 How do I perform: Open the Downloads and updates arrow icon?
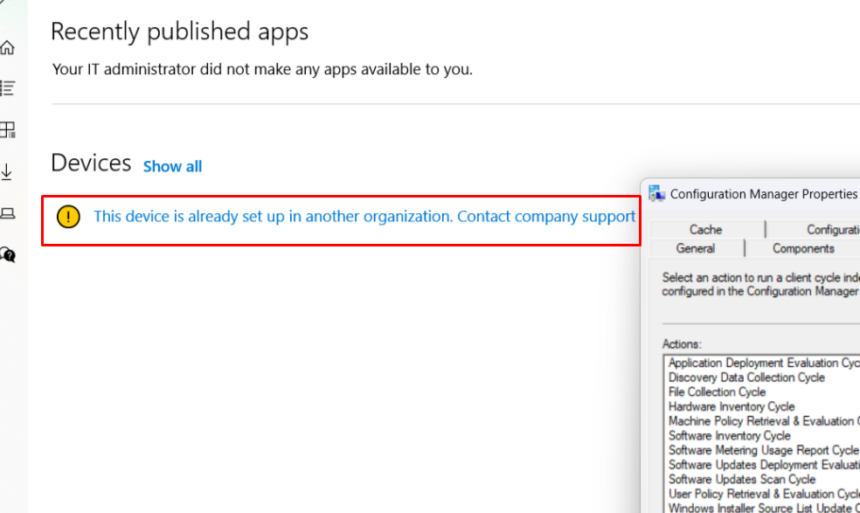[x=7, y=171]
